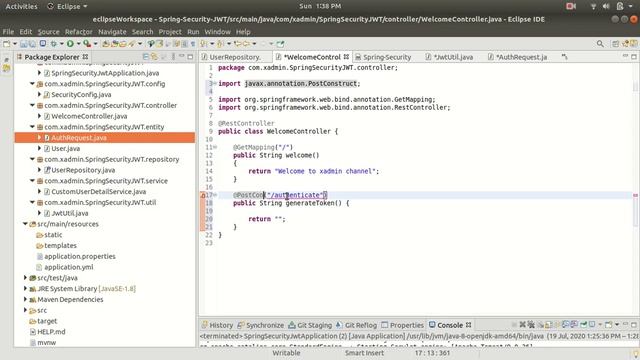Expand the User.java tree node
This screenshot has height=360, width=640.
(x=40, y=148)
